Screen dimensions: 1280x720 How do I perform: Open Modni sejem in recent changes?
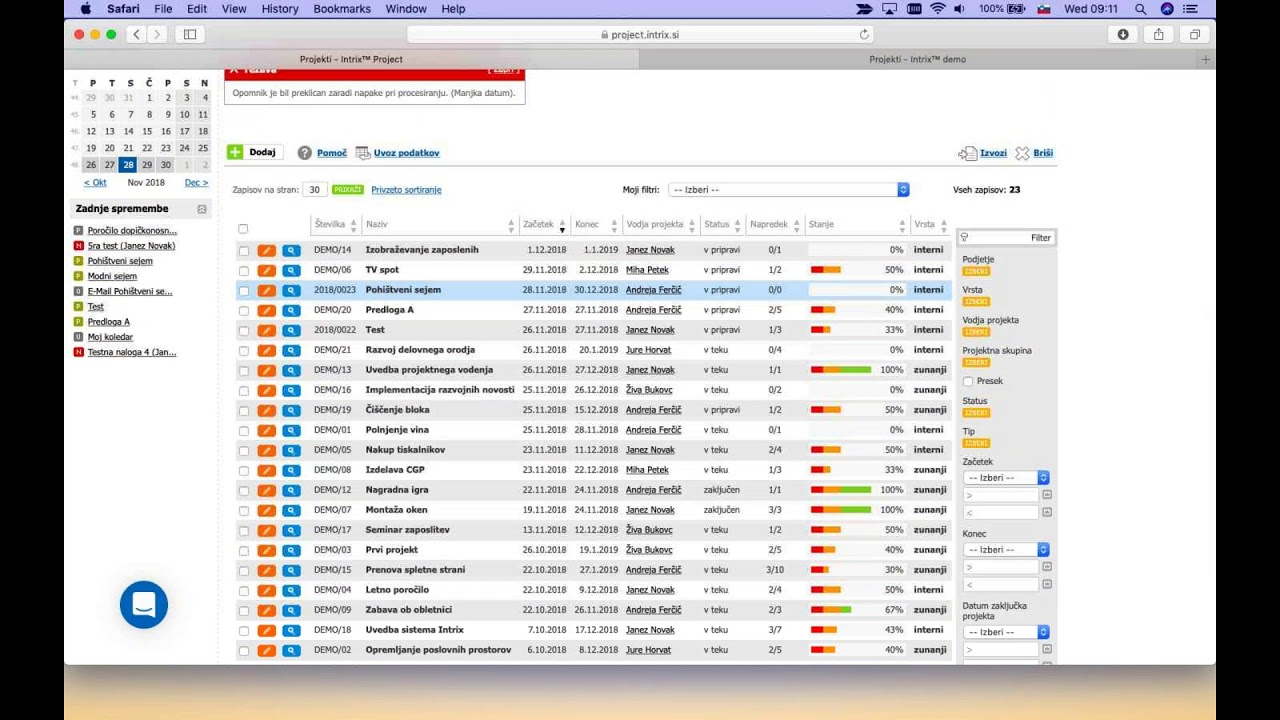[x=112, y=276]
